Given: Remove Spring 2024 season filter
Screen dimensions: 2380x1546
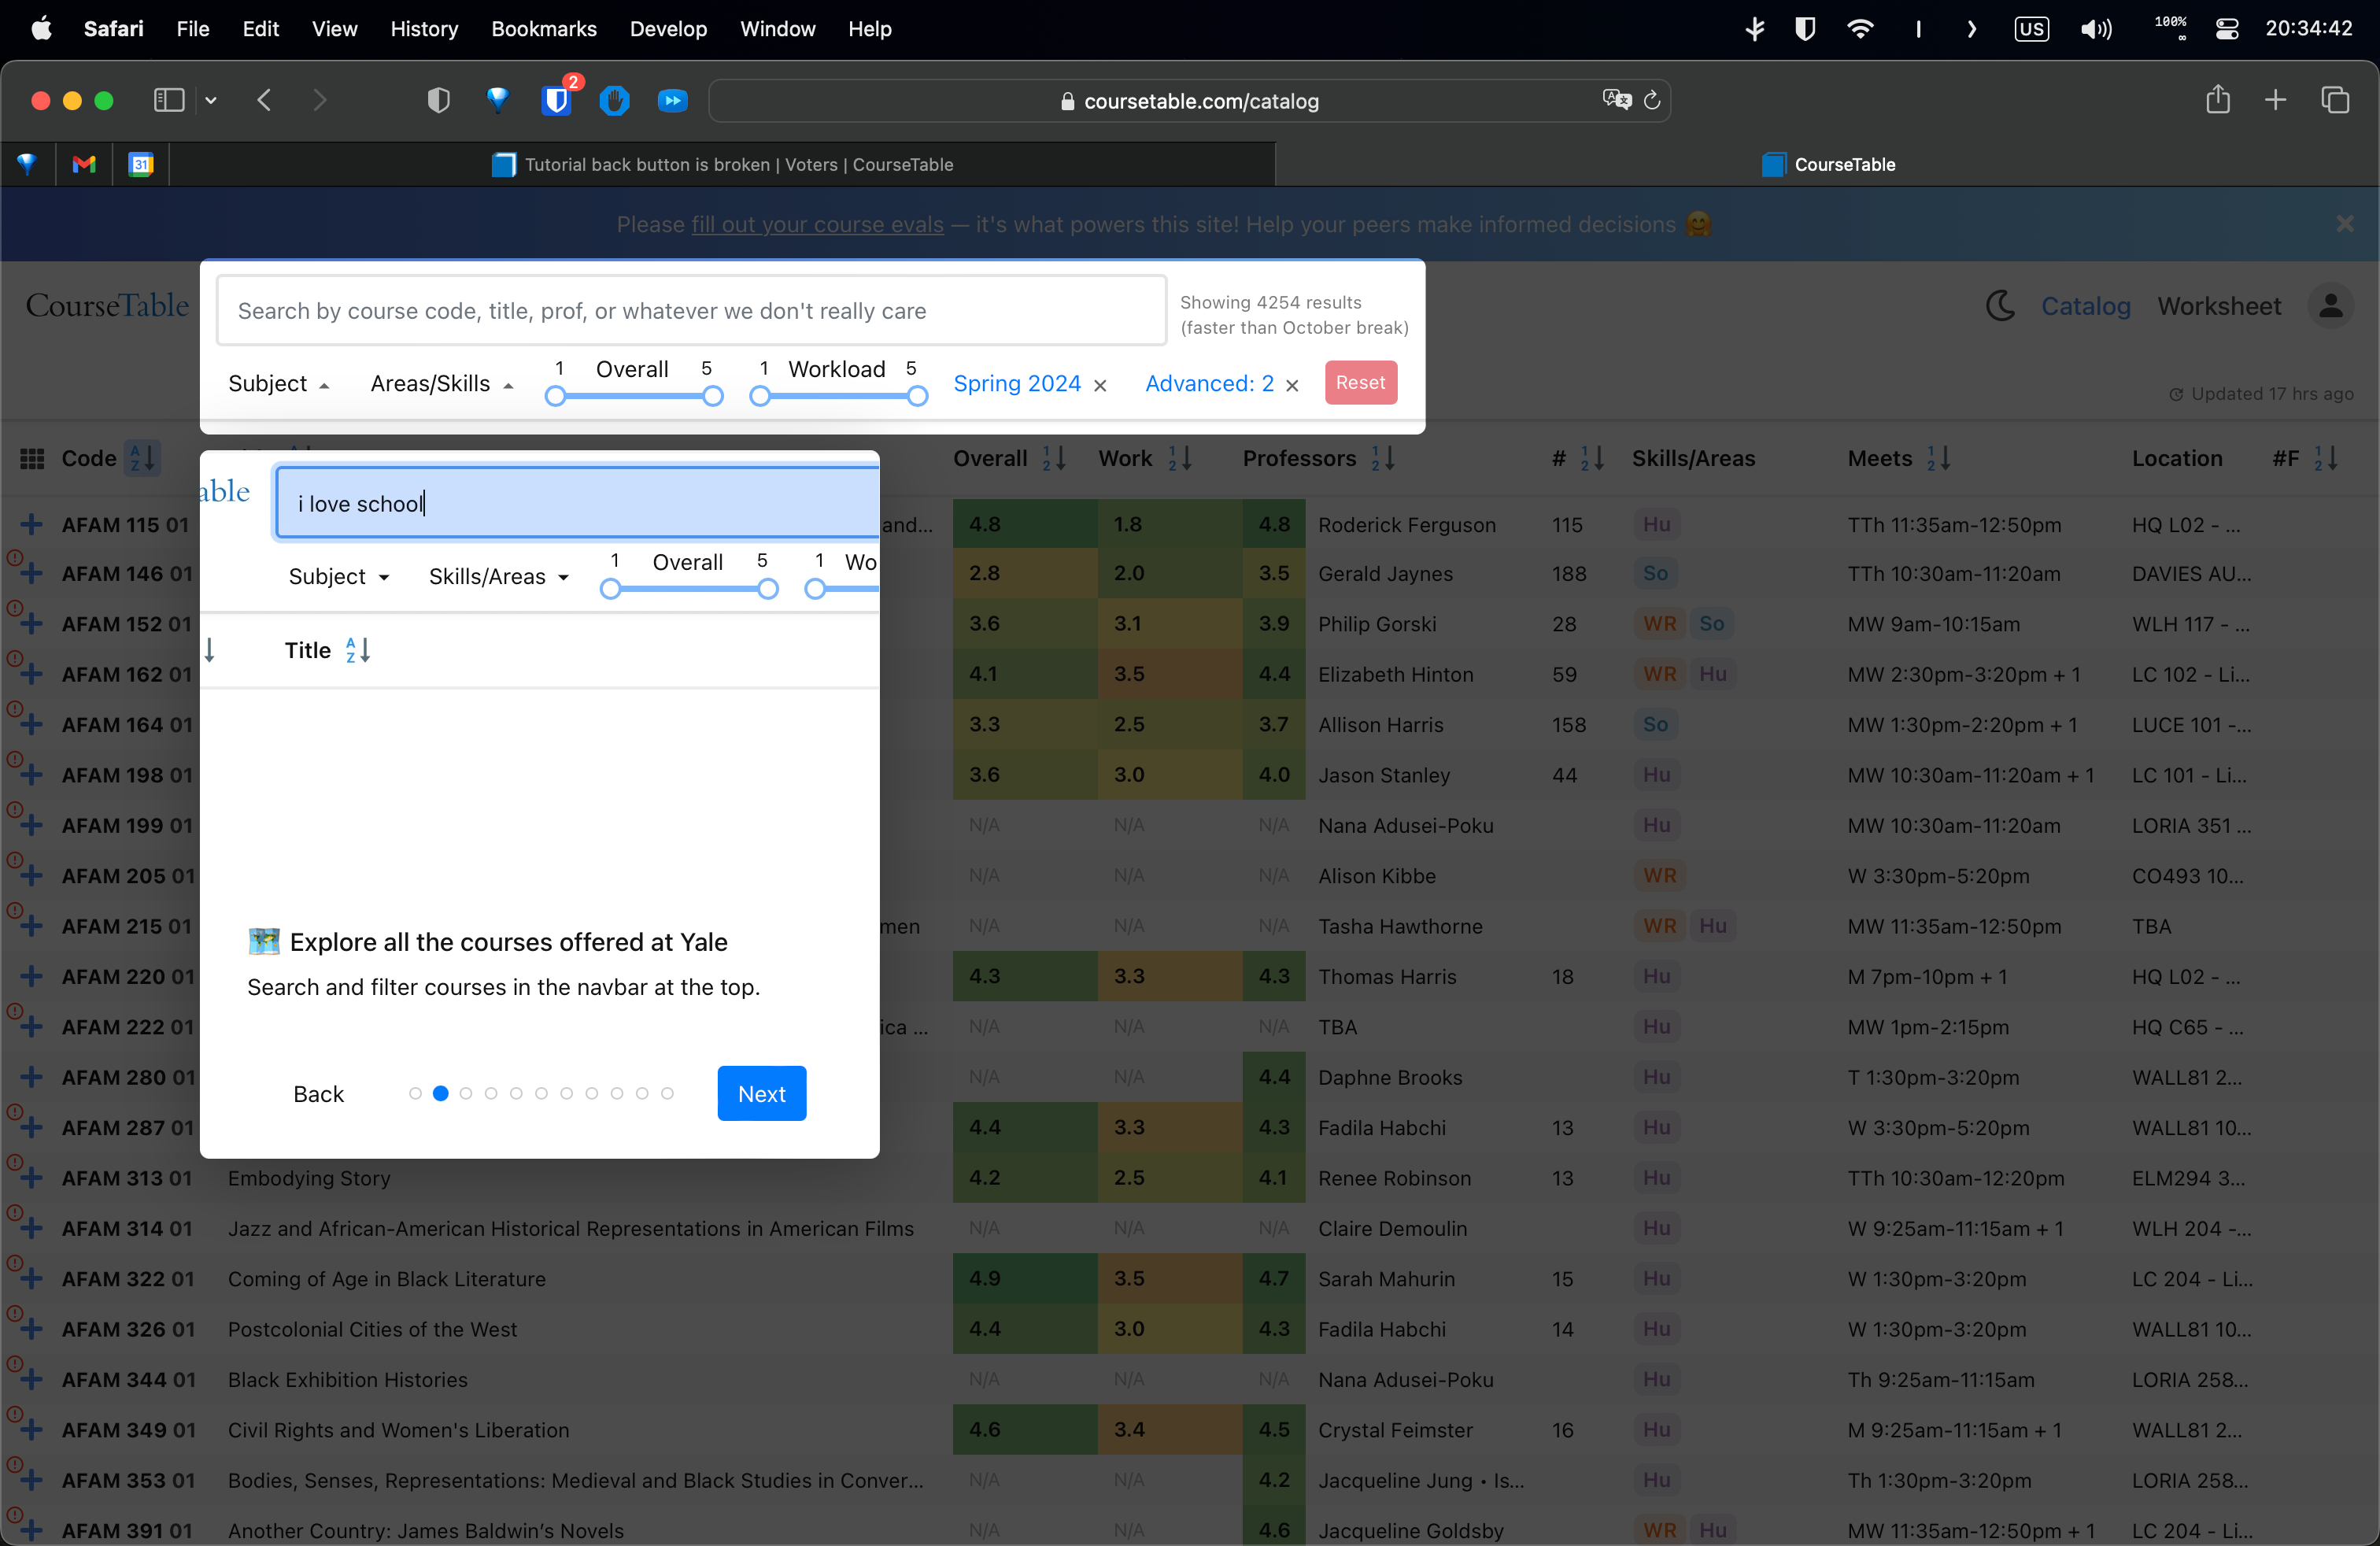Looking at the screenshot, I should click(x=1100, y=385).
